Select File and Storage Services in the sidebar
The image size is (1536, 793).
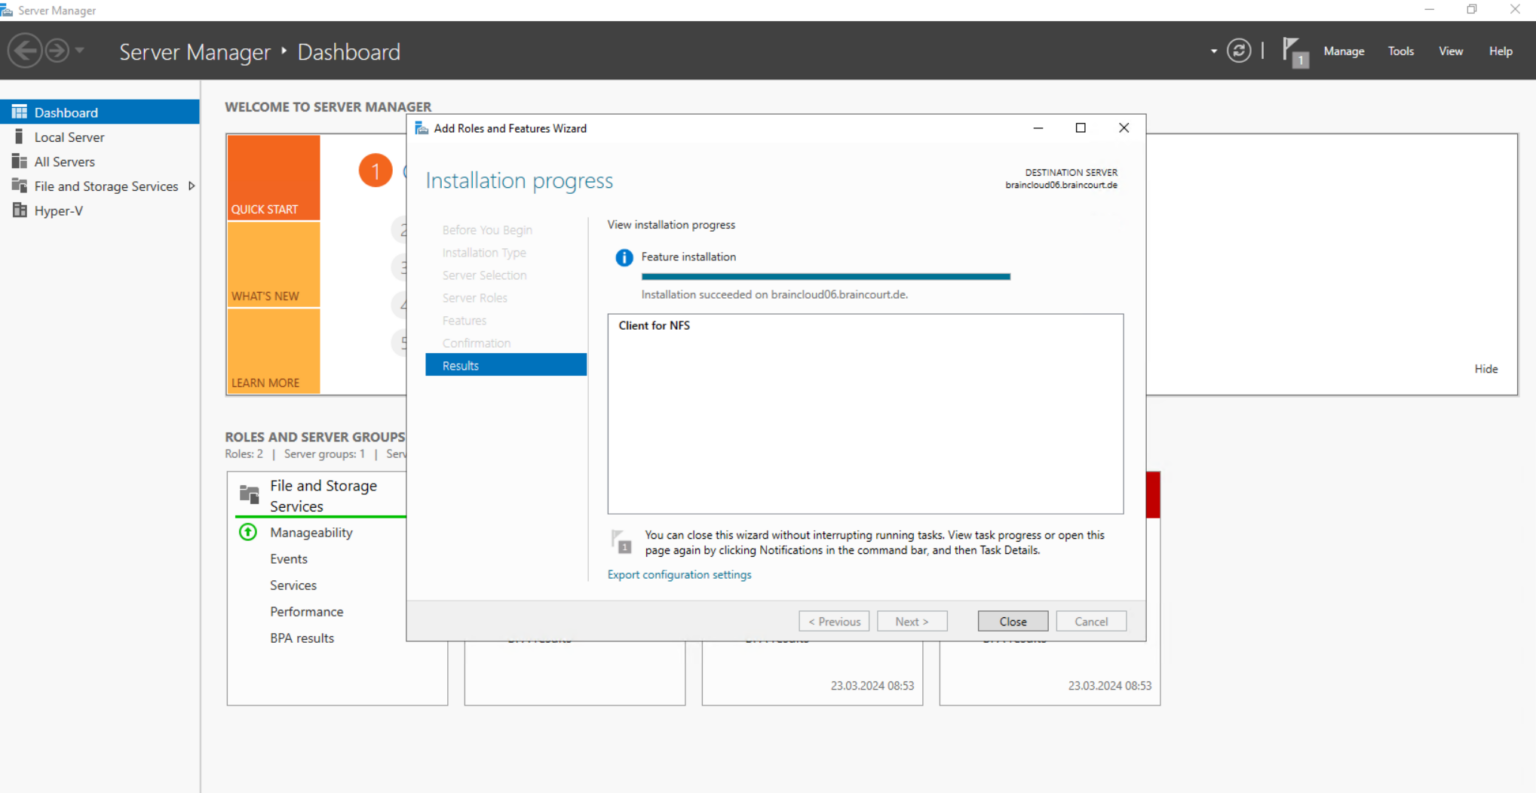103,186
